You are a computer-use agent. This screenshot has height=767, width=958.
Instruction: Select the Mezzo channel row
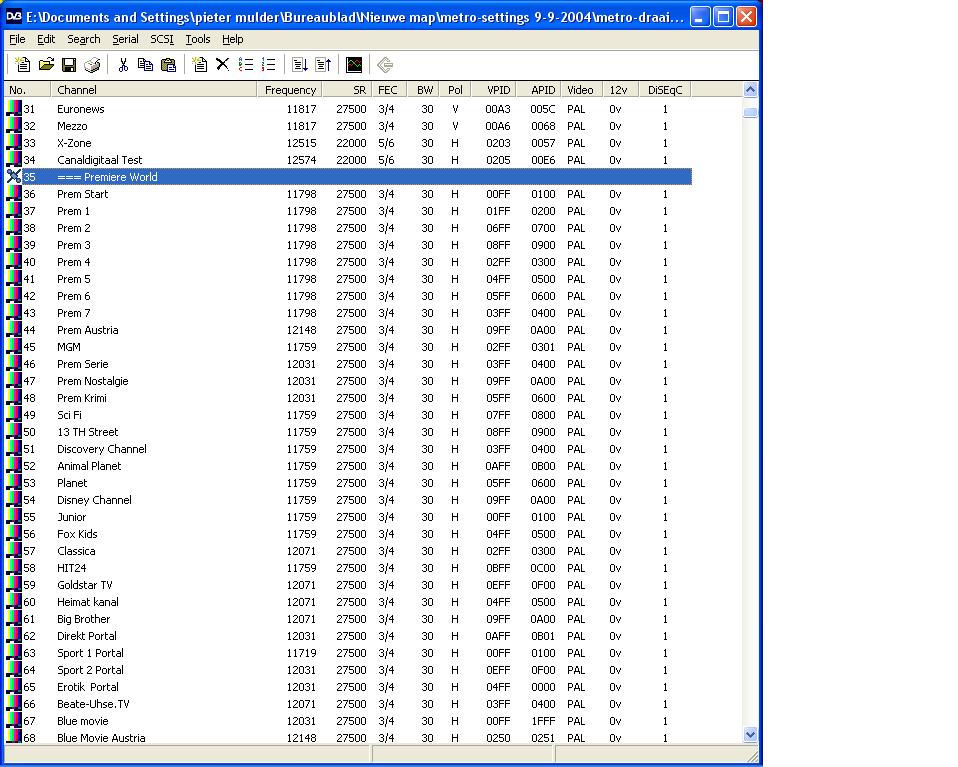coord(348,126)
